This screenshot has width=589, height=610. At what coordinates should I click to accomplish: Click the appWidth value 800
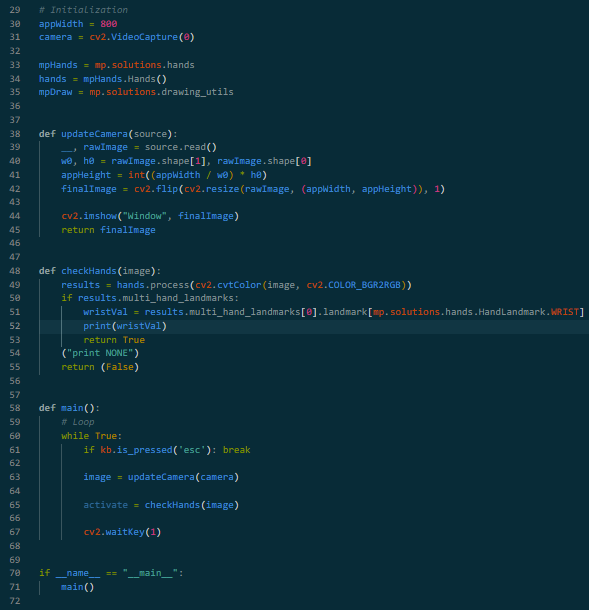pyautogui.click(x=109, y=24)
